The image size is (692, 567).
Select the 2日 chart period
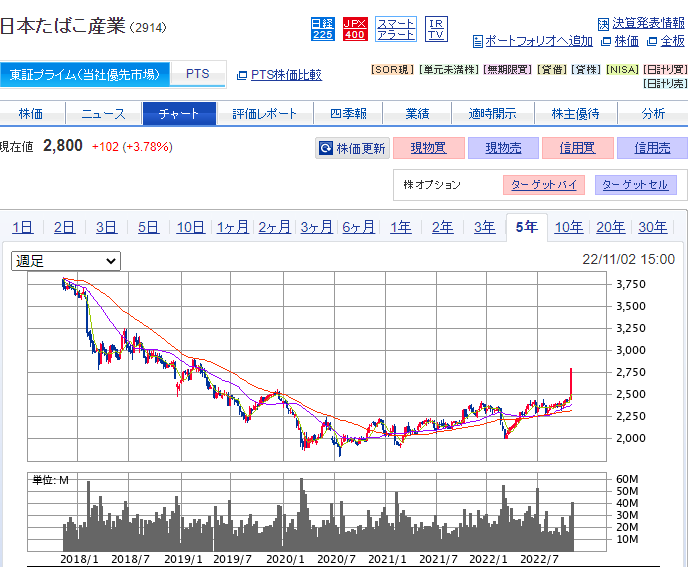tap(64, 227)
